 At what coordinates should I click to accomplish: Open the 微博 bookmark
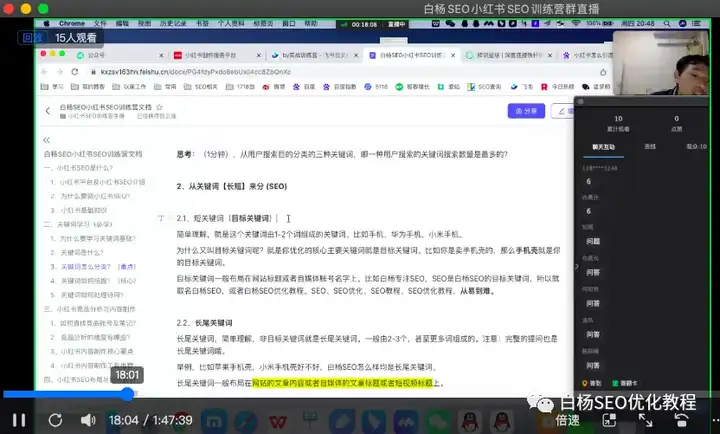coord(274,86)
